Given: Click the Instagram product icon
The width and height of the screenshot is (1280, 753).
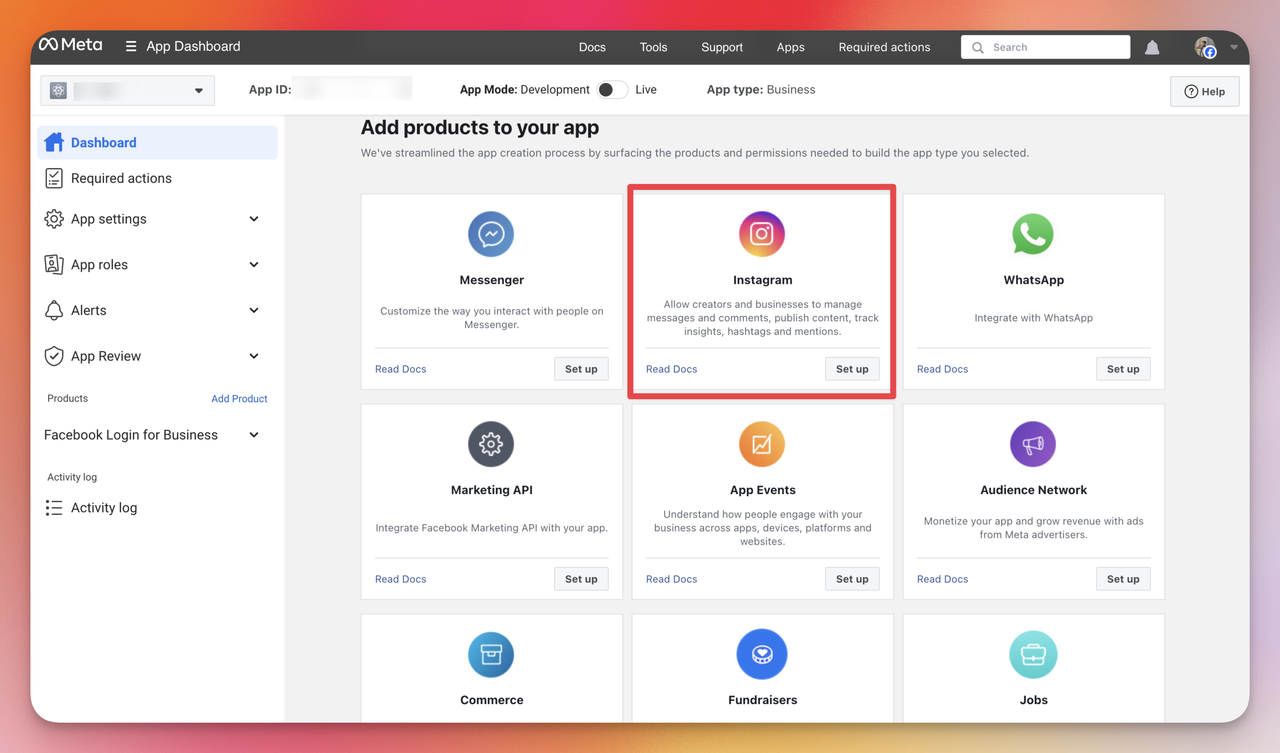Looking at the screenshot, I should pos(762,234).
